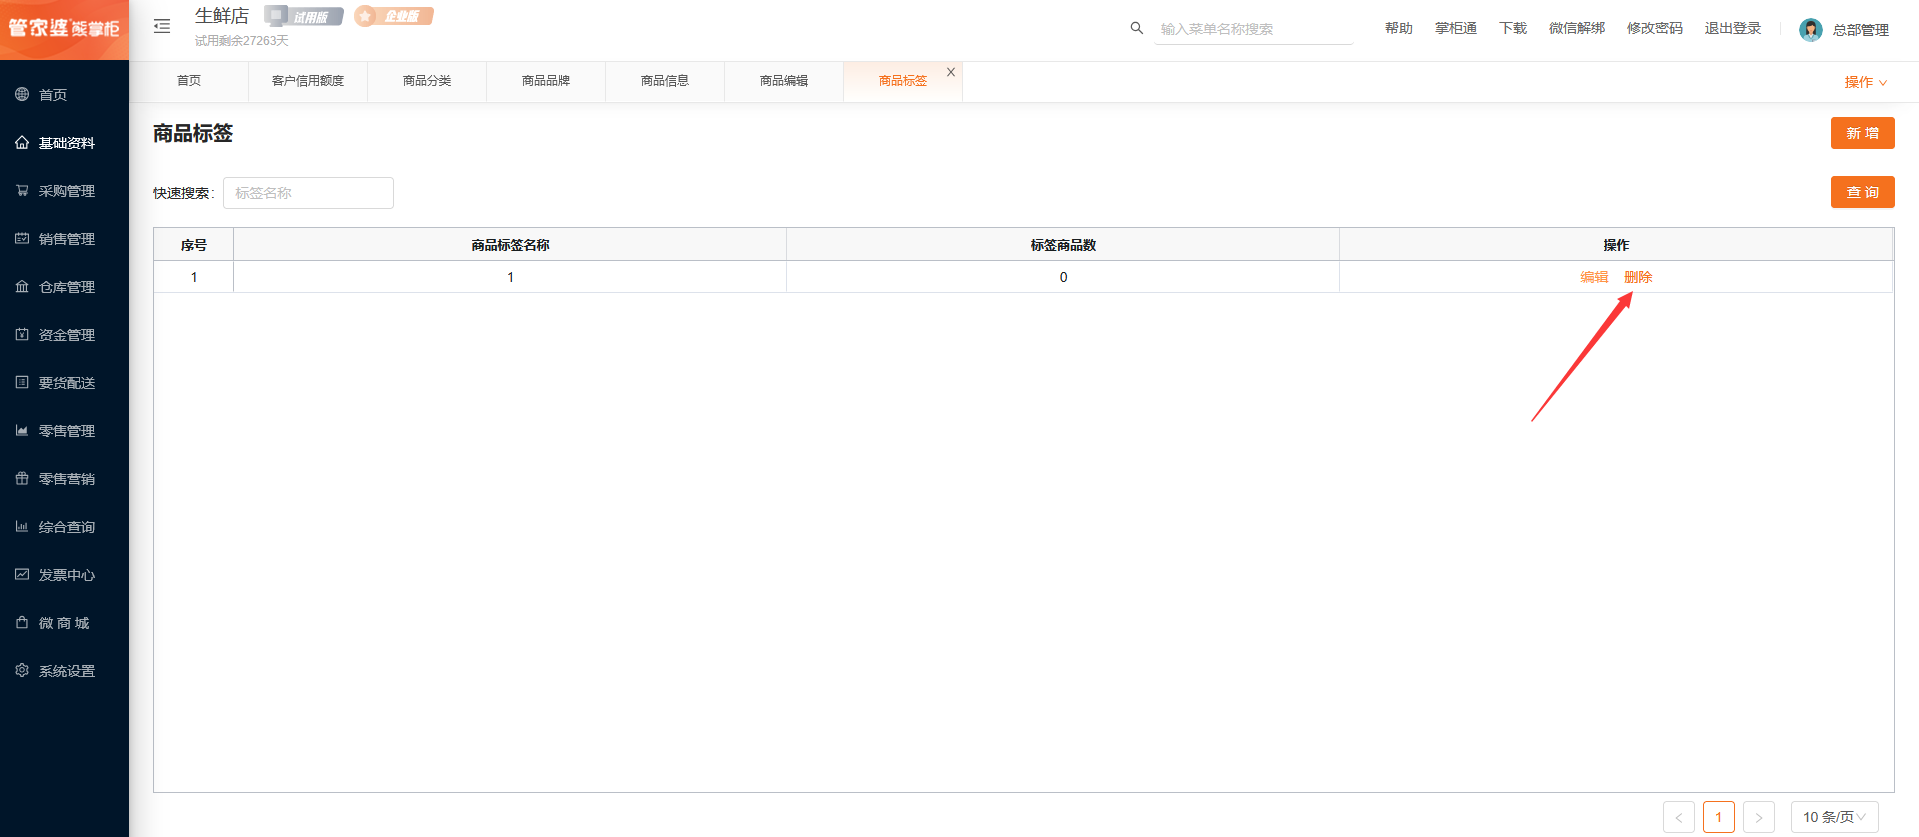Click 退出登录 in the header
This screenshot has width=1919, height=837.
click(1733, 28)
